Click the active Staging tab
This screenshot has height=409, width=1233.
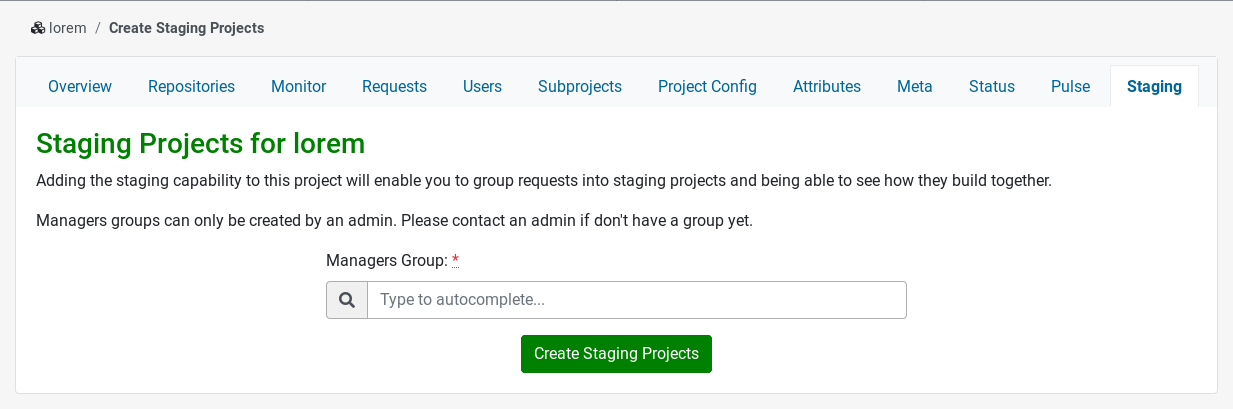coord(1154,87)
